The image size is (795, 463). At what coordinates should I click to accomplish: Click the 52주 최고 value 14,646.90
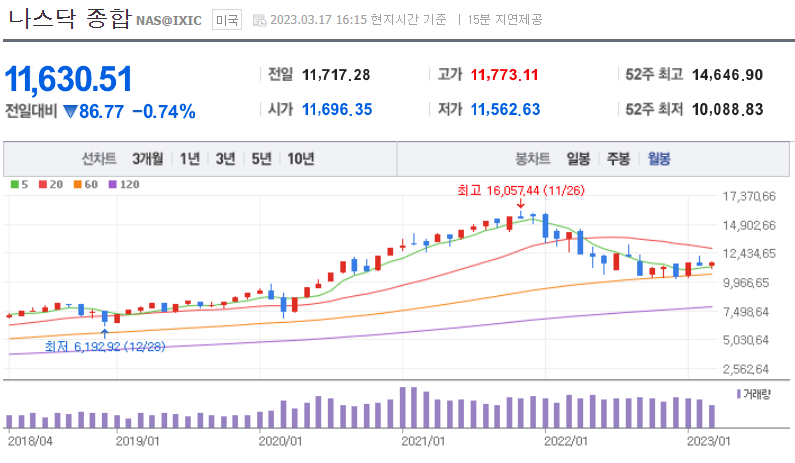point(727,75)
